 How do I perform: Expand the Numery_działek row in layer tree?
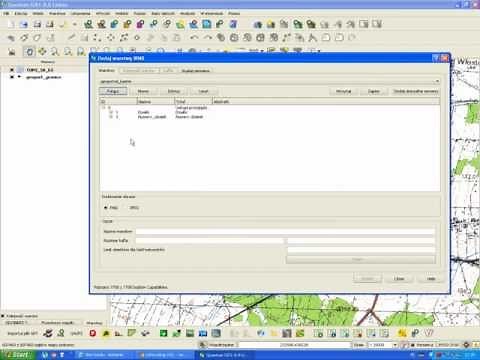tap(111, 117)
